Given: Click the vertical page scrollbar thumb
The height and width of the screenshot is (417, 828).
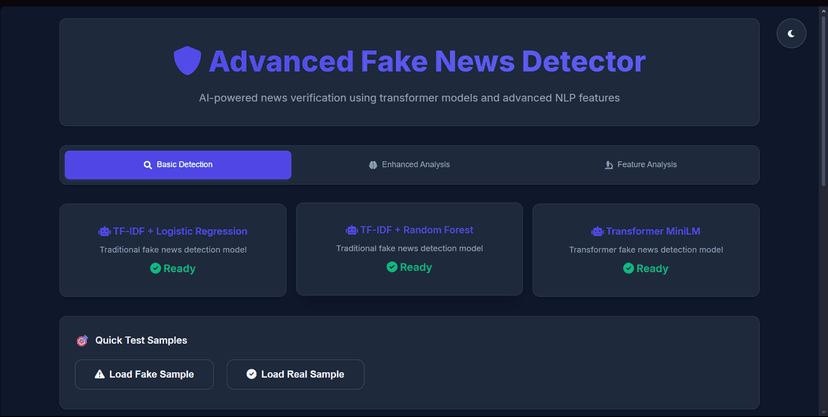Looking at the screenshot, I should tap(824, 100).
